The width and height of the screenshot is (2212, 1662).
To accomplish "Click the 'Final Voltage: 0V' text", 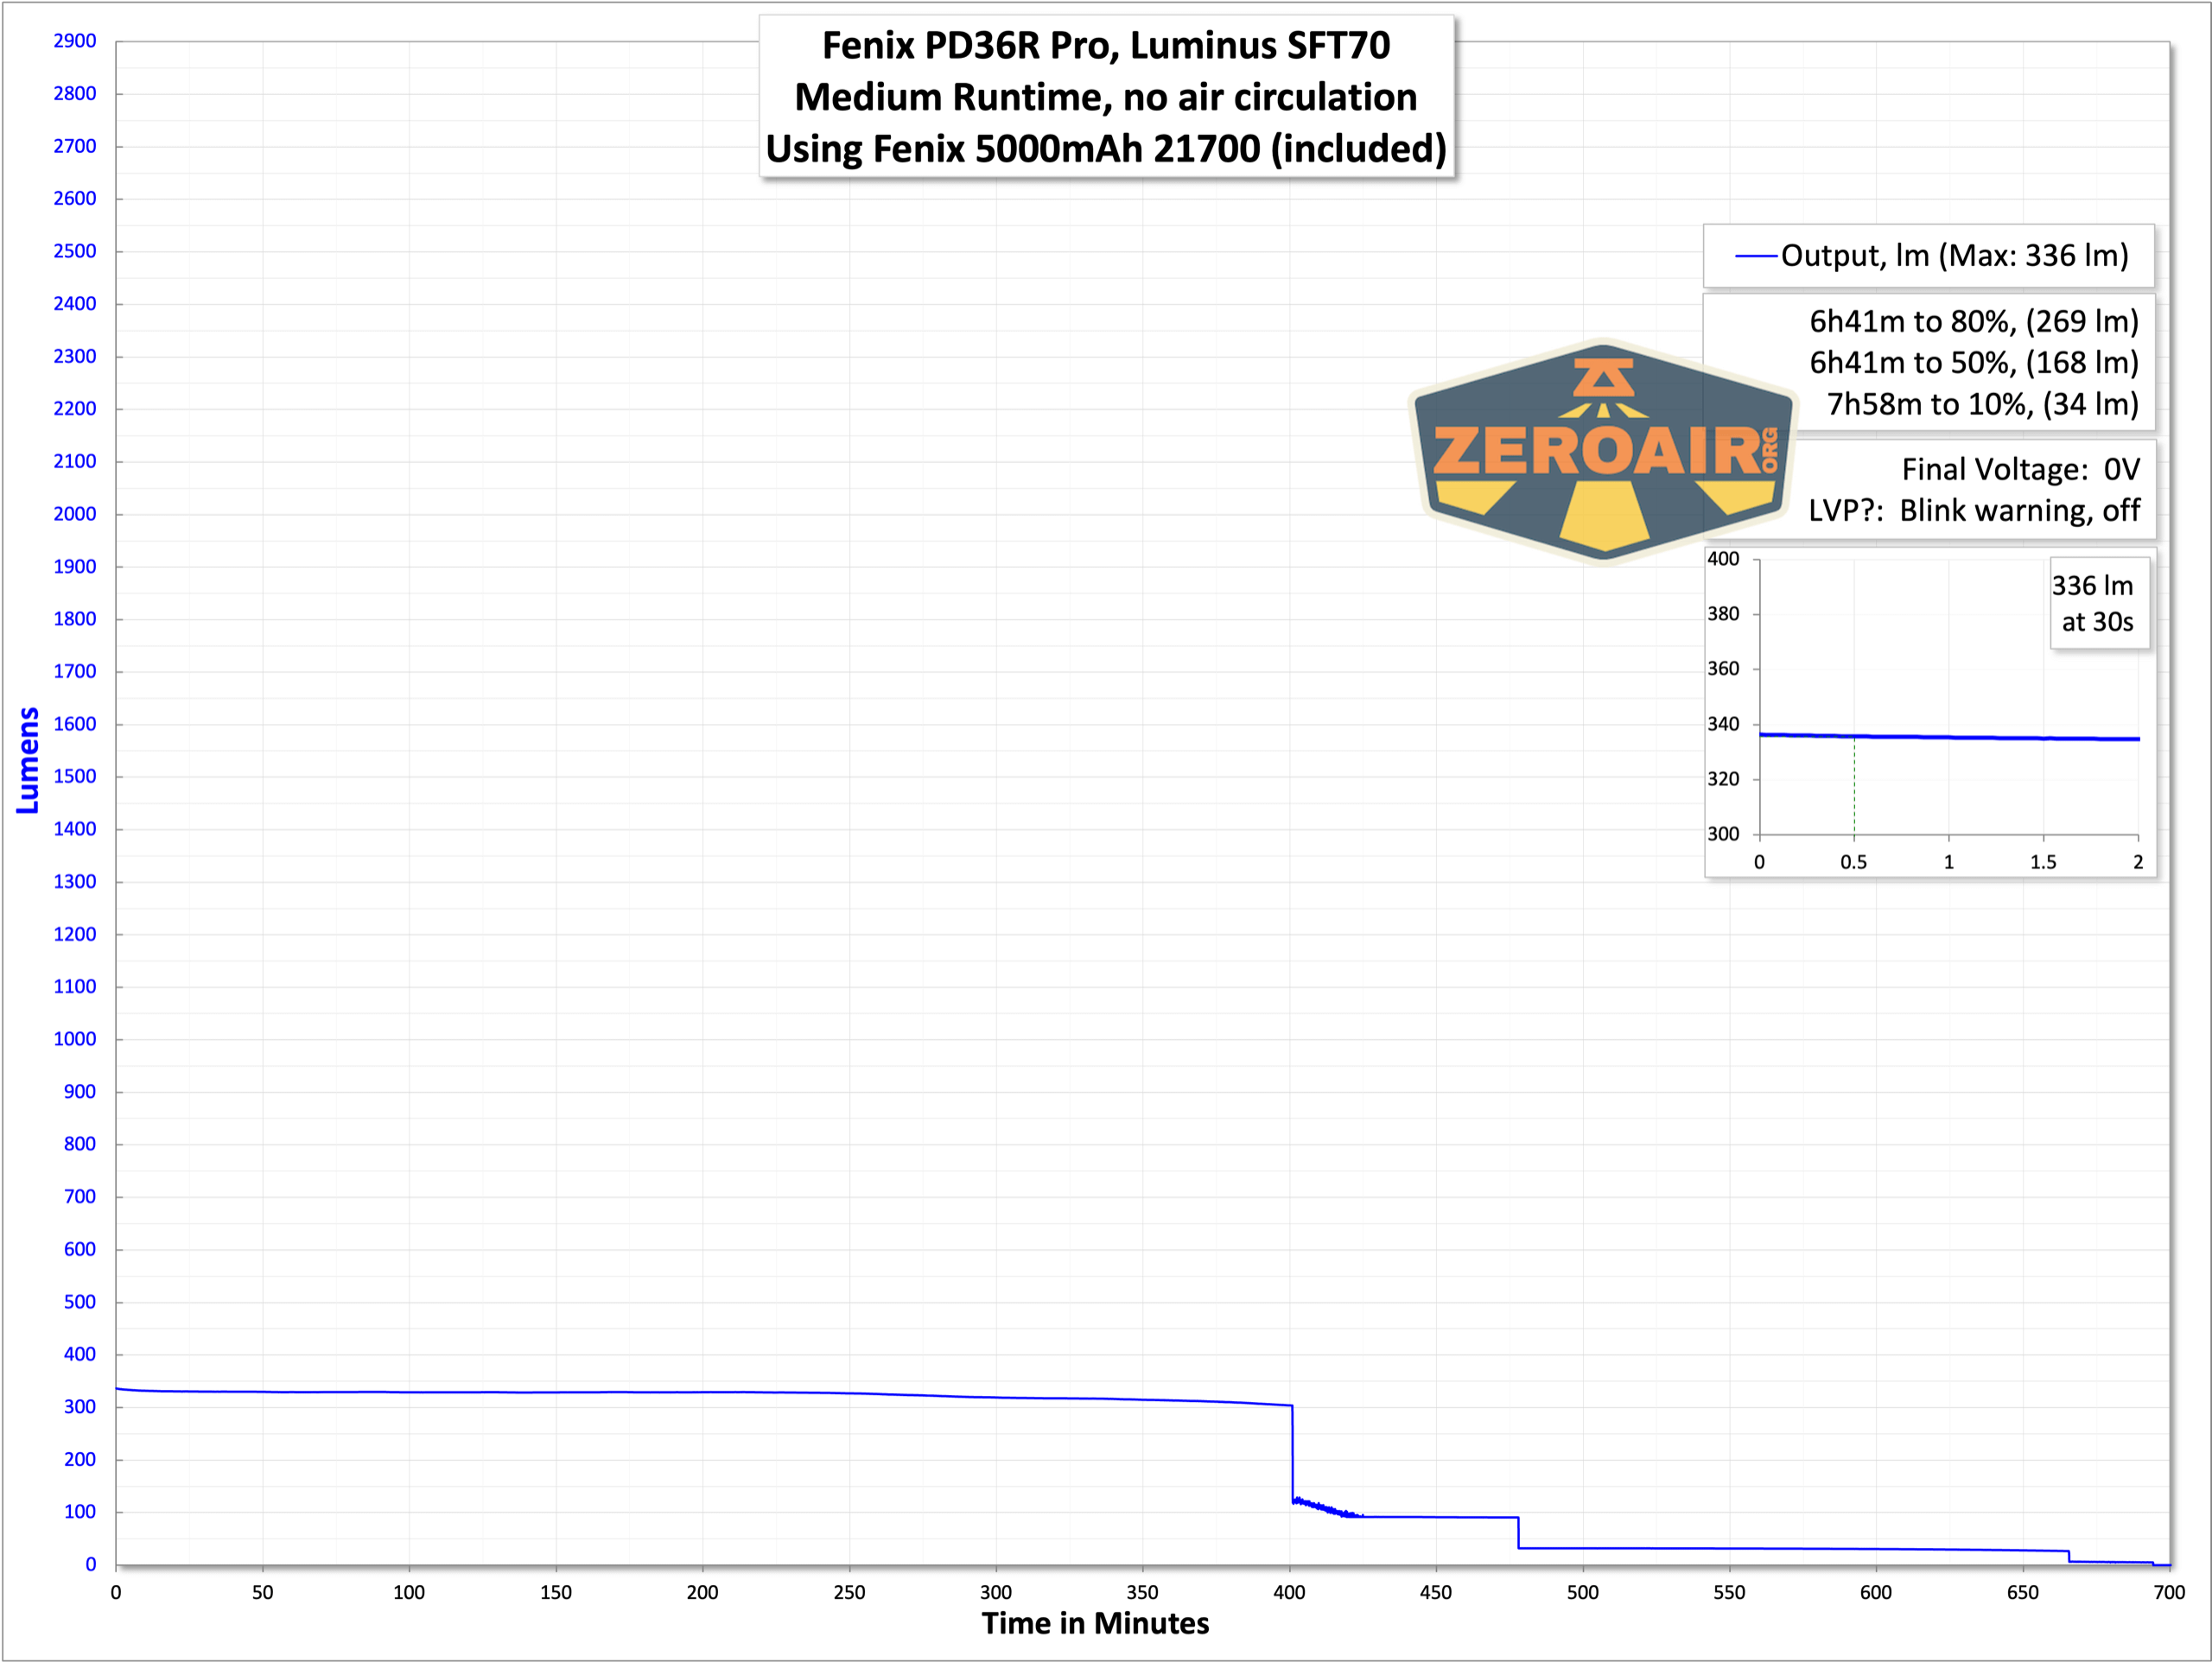I will 2020,469.
